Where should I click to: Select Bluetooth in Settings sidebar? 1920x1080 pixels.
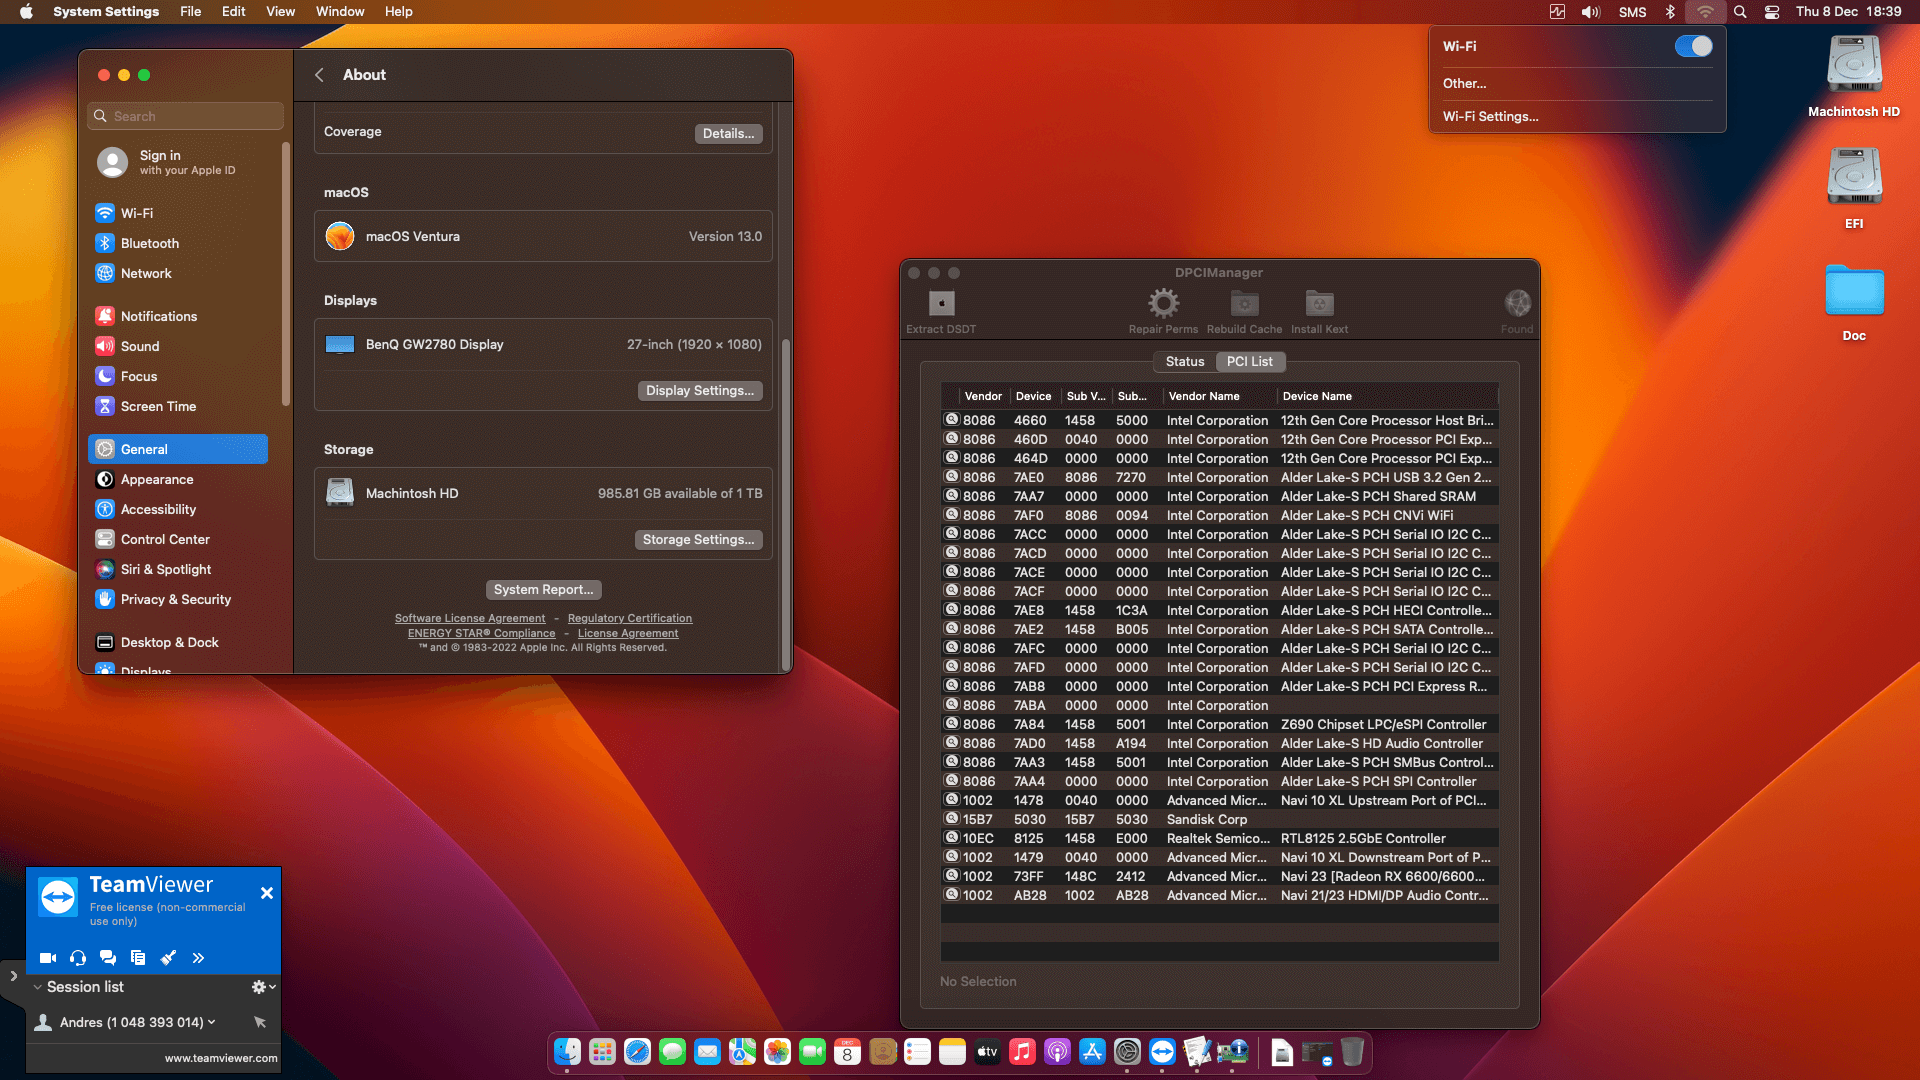click(180, 243)
